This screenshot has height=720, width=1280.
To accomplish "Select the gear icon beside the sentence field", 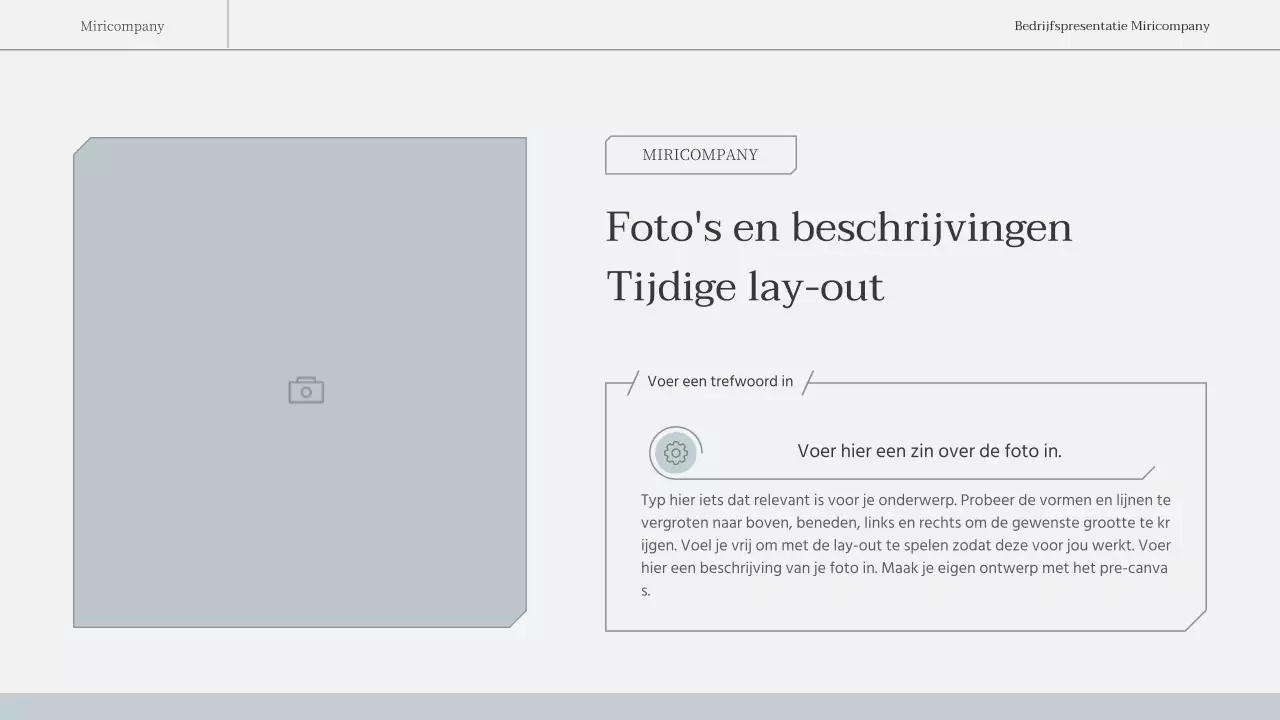I will [676, 452].
